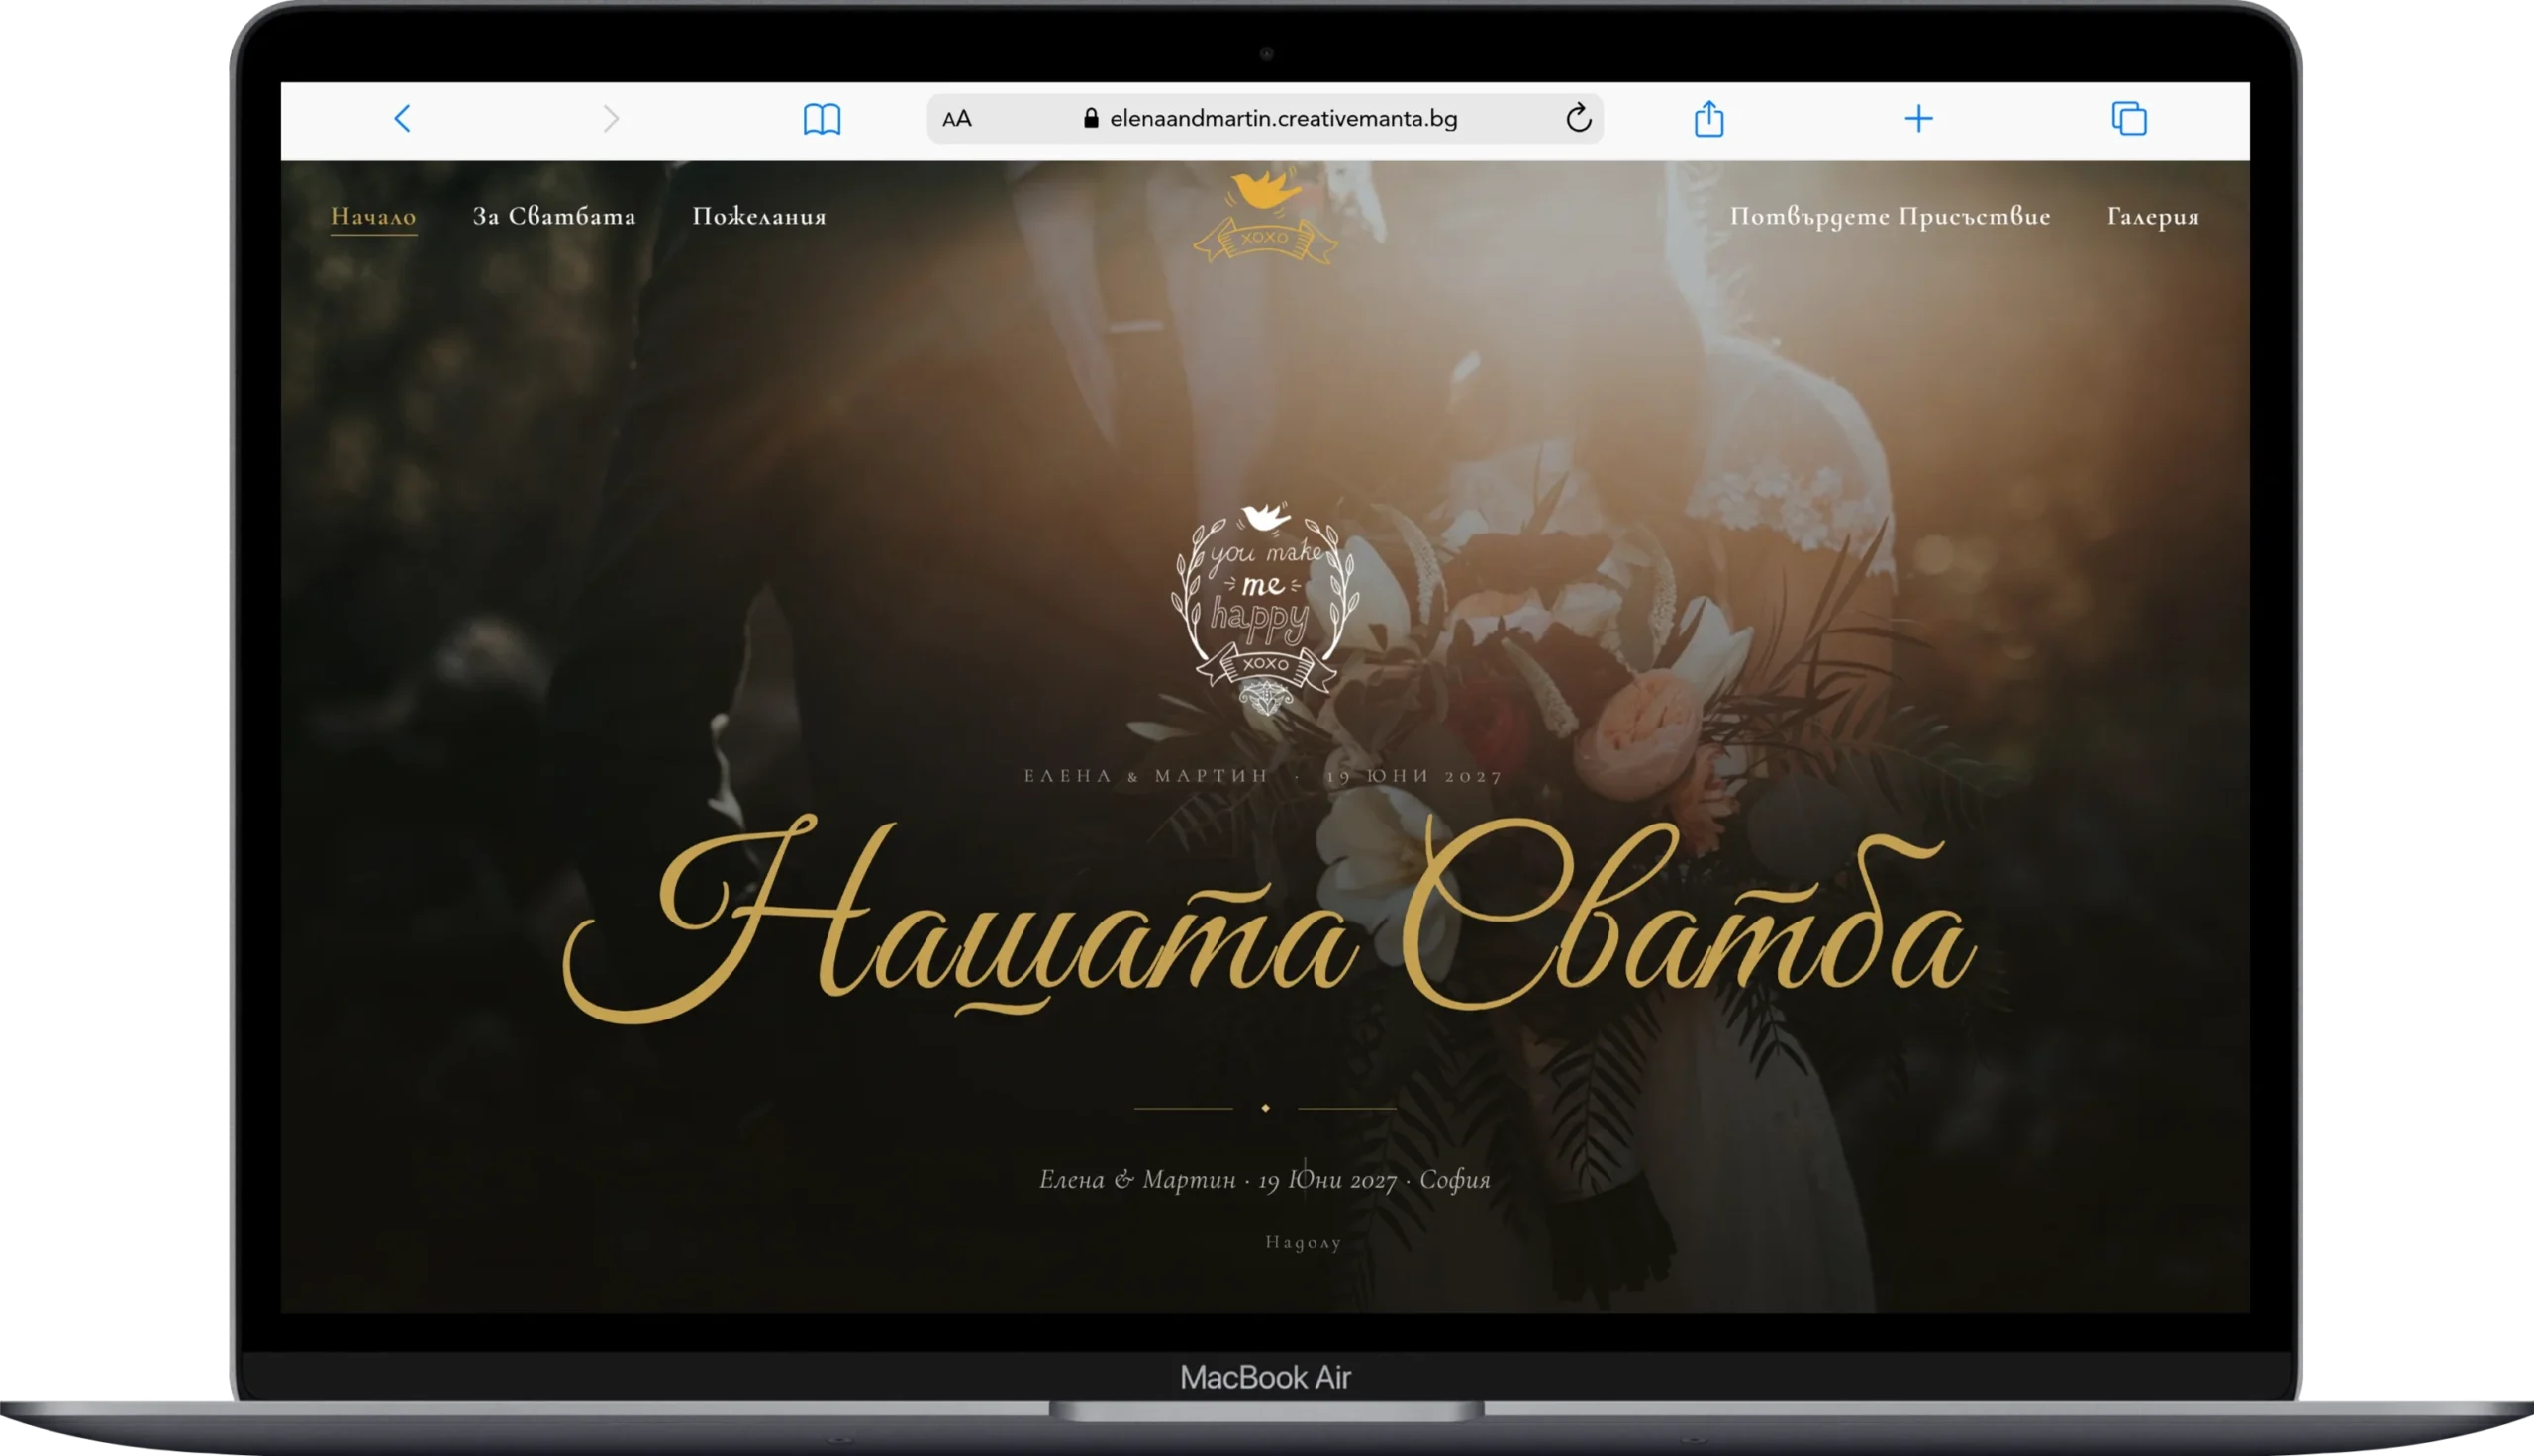Viewport: 2534px width, 1456px height.
Task: Open the AA reader text size menu
Action: (957, 119)
